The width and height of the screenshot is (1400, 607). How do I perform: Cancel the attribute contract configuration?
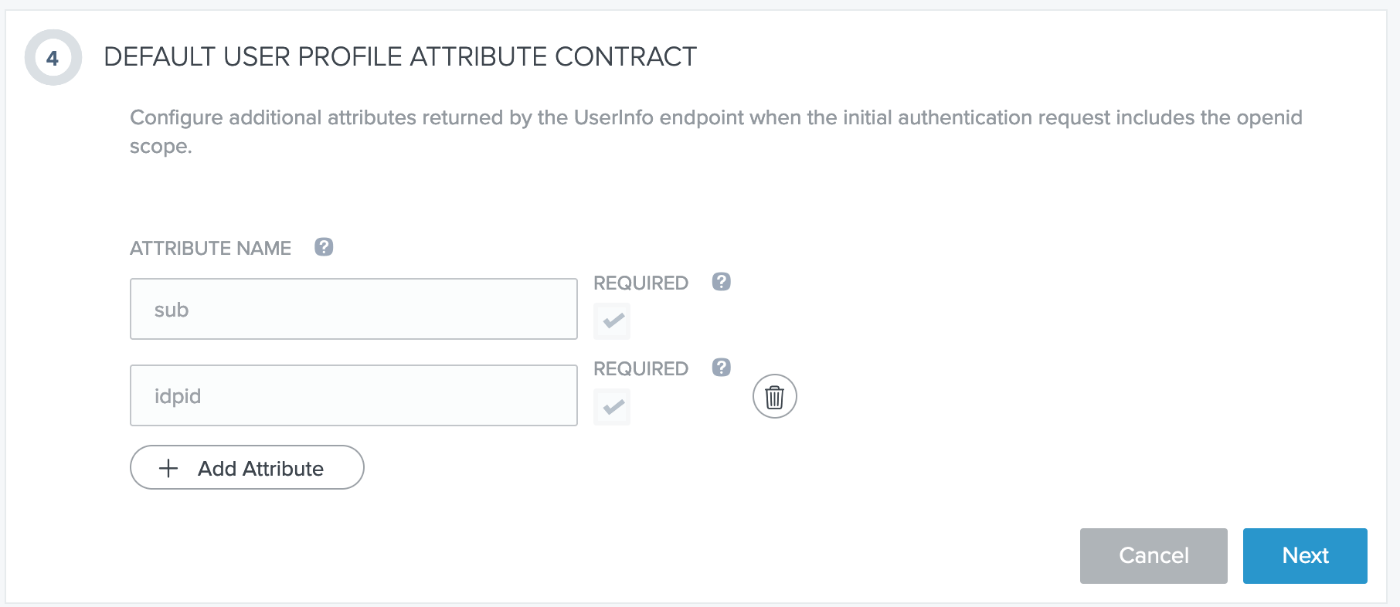click(1153, 556)
